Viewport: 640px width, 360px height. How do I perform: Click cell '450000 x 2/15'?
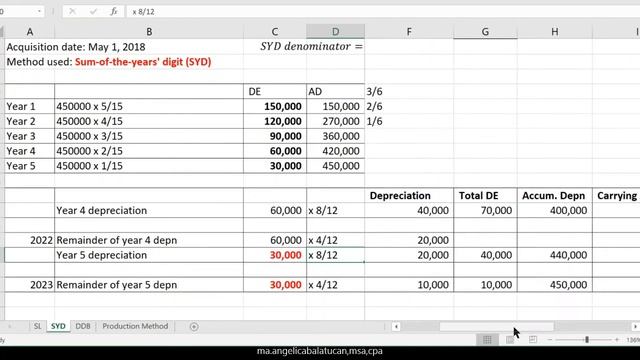point(149,151)
